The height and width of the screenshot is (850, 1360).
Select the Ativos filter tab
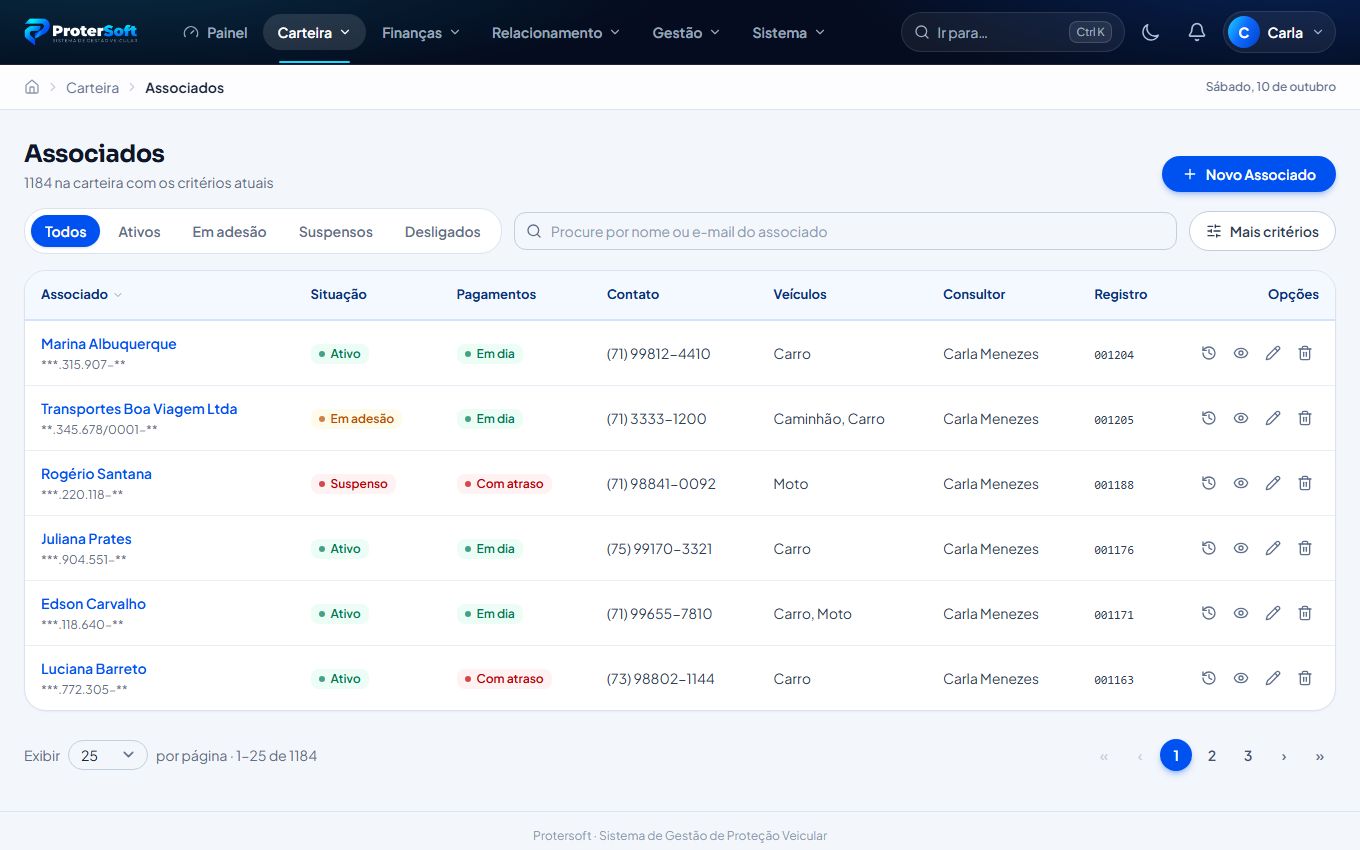pos(139,231)
